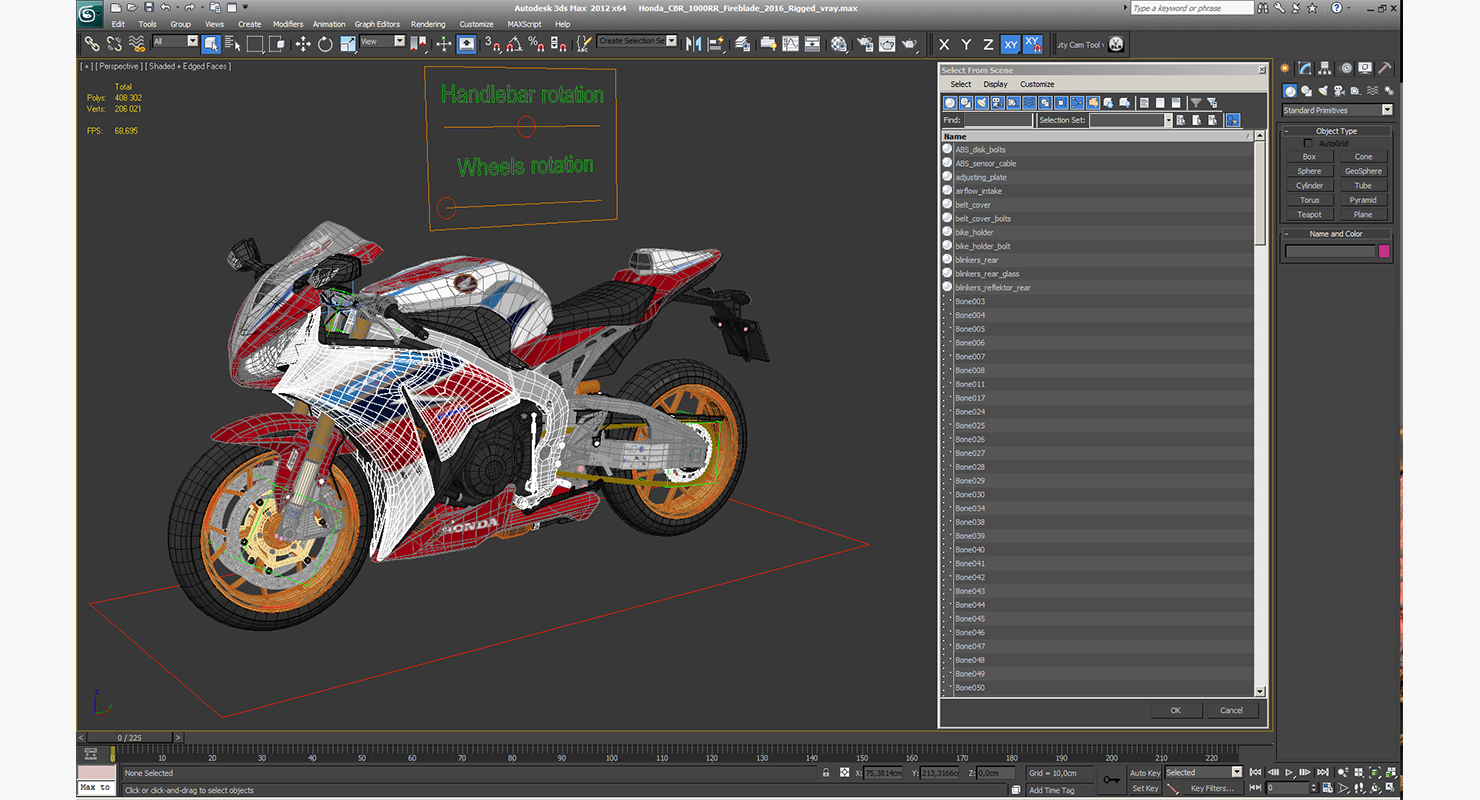
Task: Click the Unlink Selection tool
Action: point(114,44)
